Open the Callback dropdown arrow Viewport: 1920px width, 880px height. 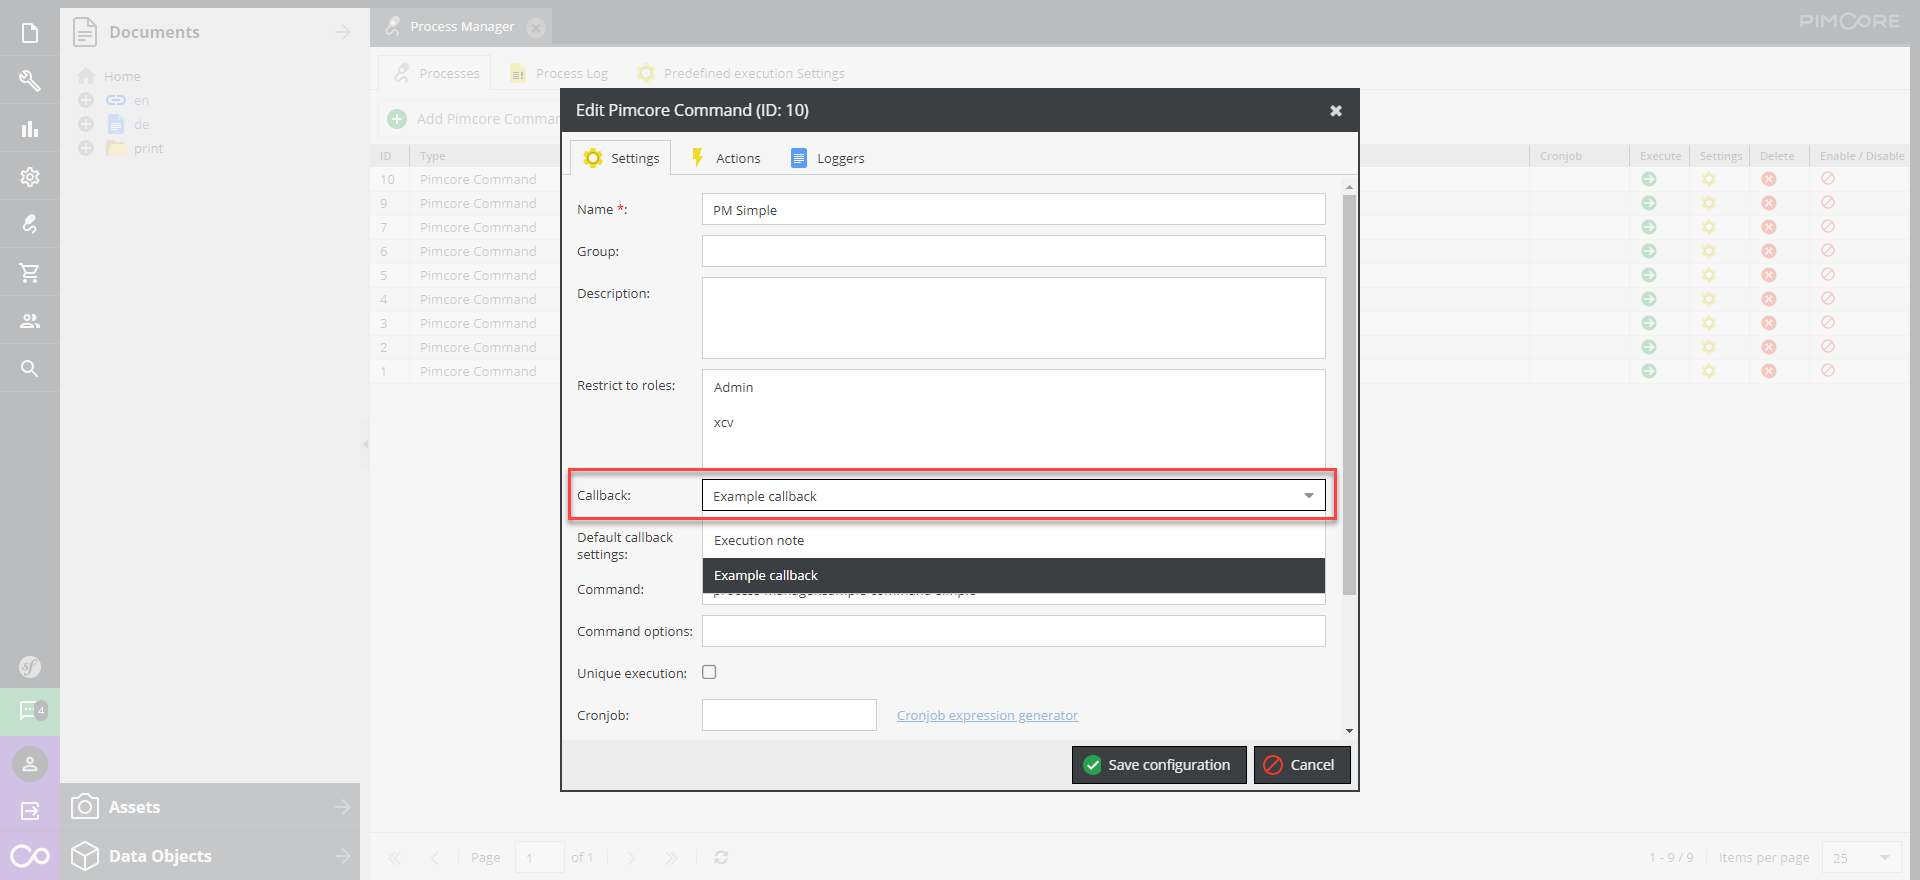(1309, 496)
